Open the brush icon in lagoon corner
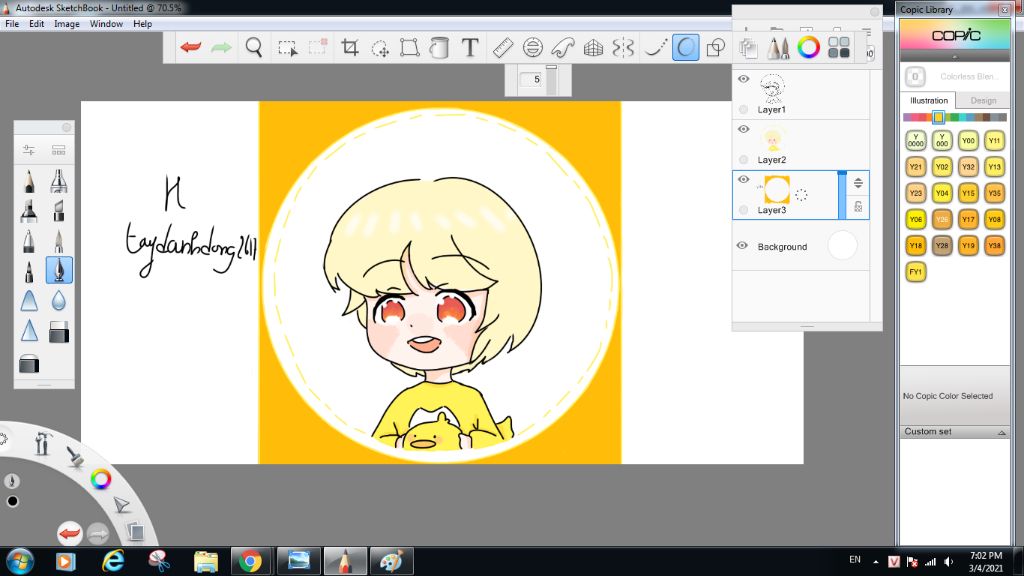The image size is (1024, 576). pos(75,456)
